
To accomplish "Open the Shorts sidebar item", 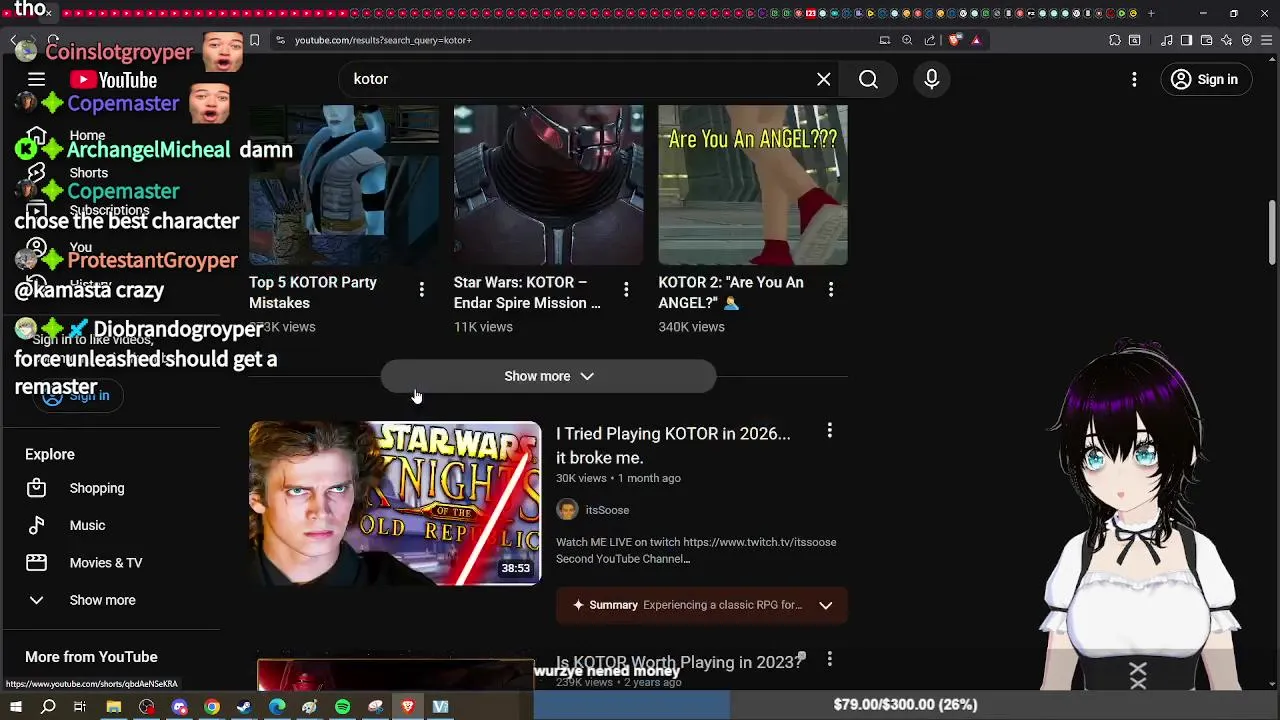I will pyautogui.click(x=88, y=173).
